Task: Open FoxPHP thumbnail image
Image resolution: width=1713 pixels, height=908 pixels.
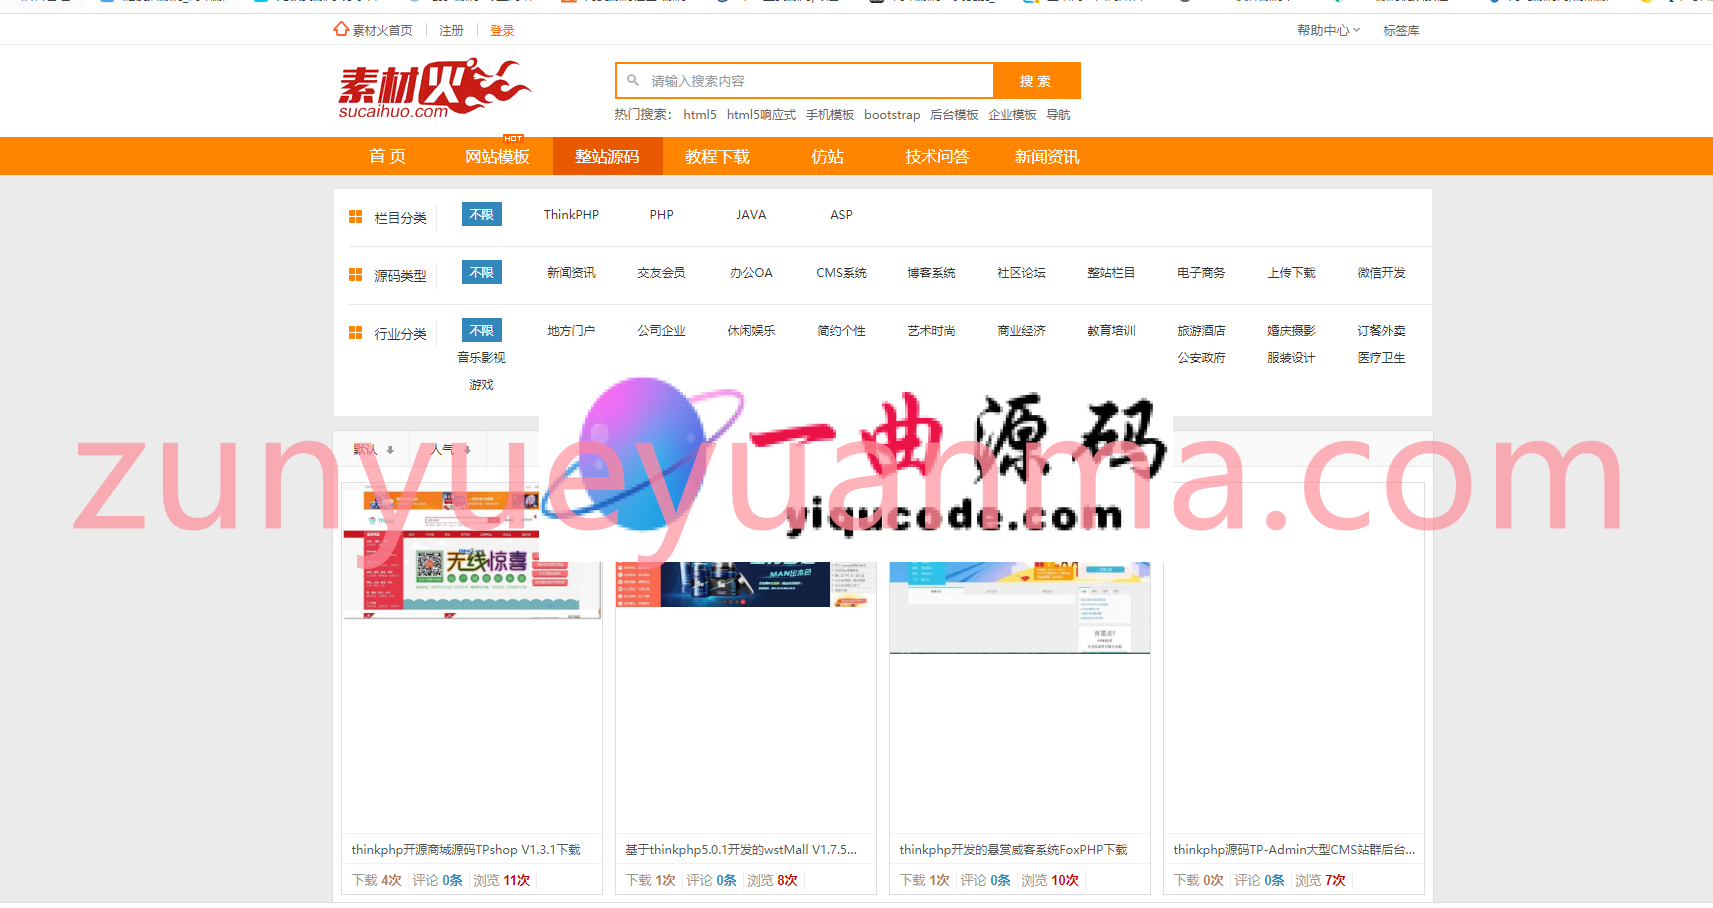Action: [1020, 607]
